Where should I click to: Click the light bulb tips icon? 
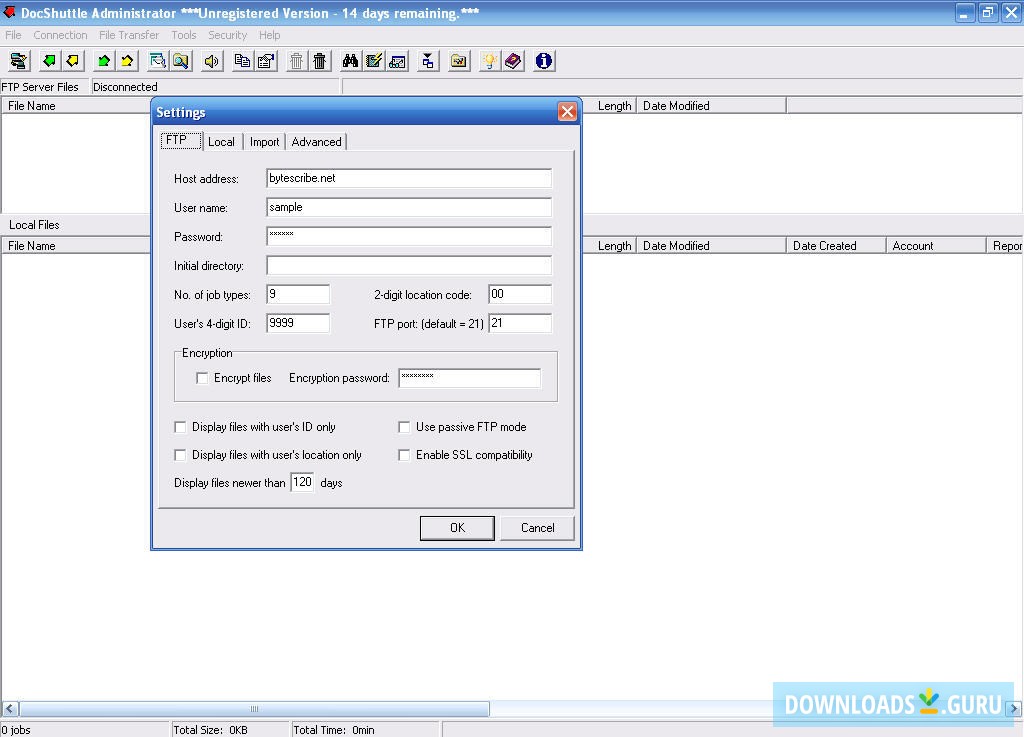tap(489, 61)
